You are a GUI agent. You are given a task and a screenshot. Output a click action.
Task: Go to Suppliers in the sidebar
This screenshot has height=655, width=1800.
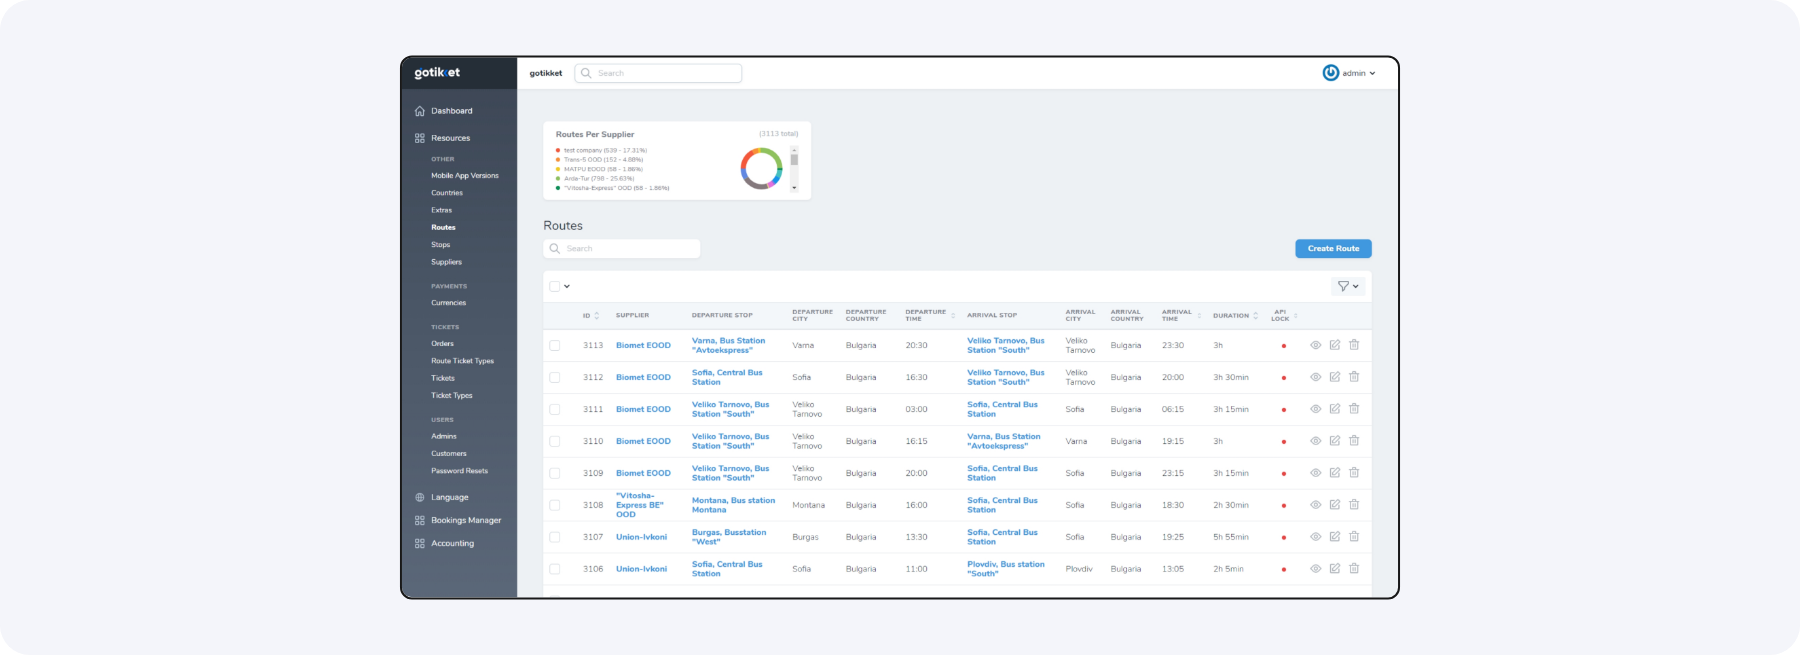[x=446, y=262]
